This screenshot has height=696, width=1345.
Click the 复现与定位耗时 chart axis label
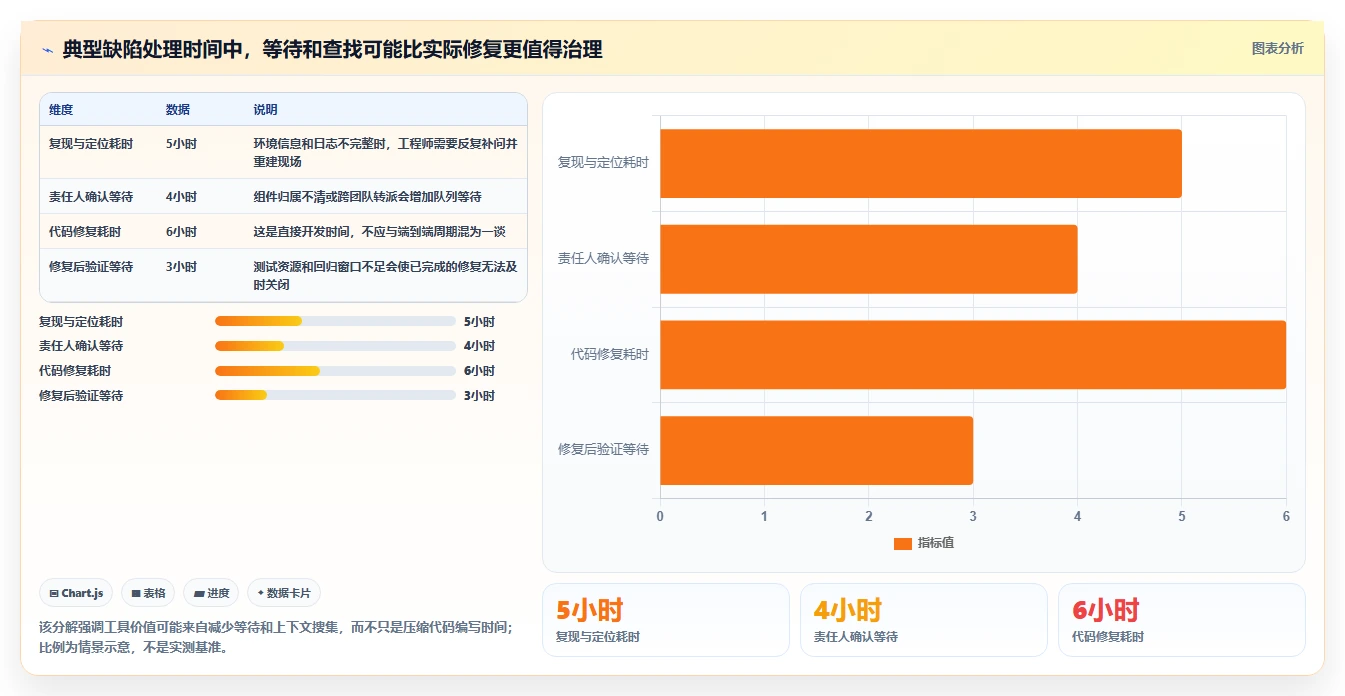(603, 162)
